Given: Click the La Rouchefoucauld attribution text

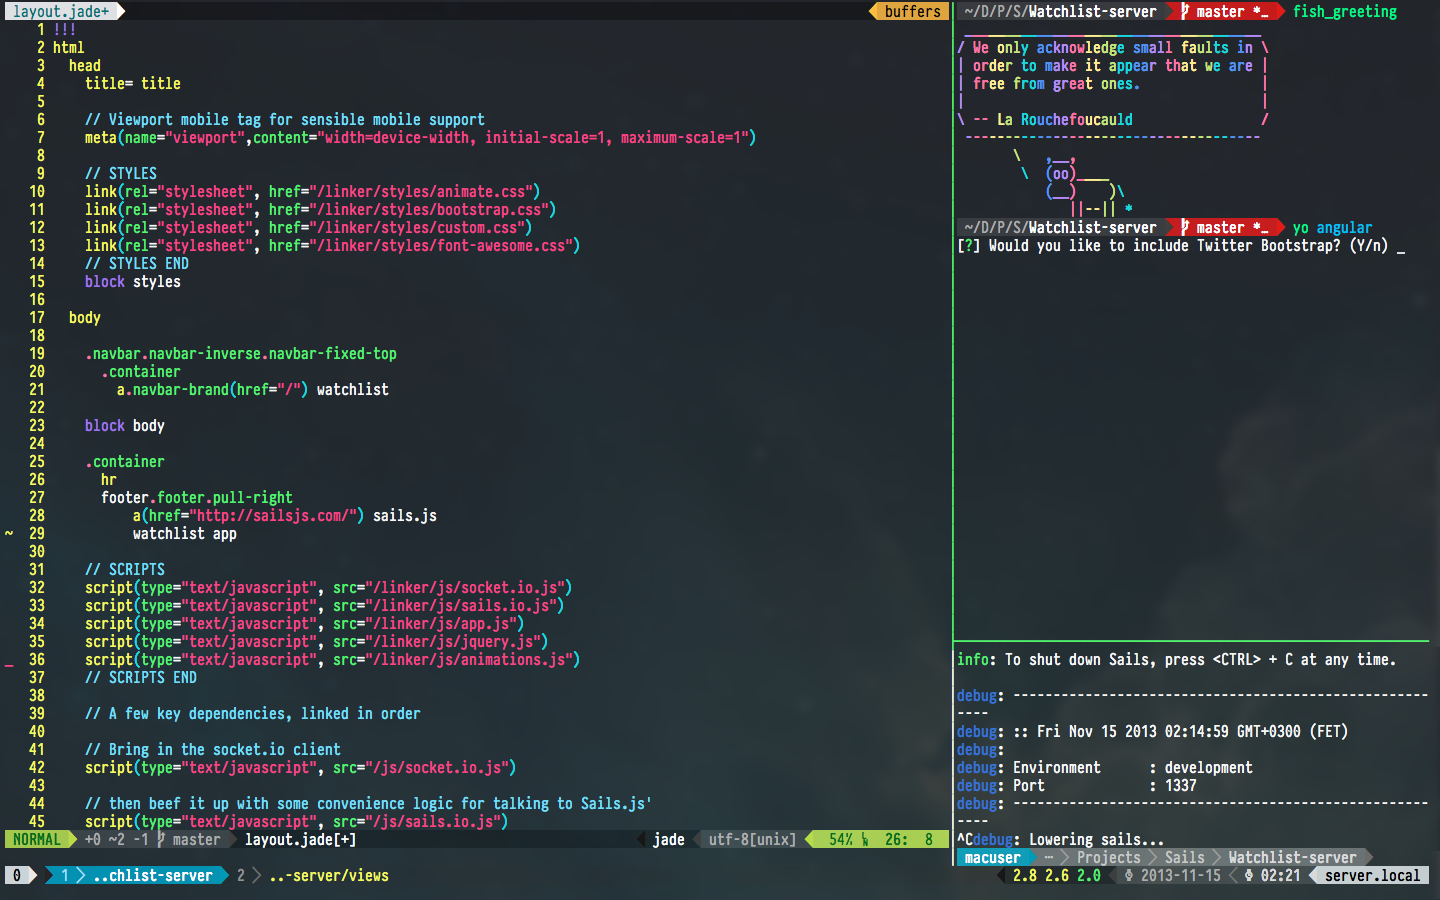Looking at the screenshot, I should tap(1064, 119).
